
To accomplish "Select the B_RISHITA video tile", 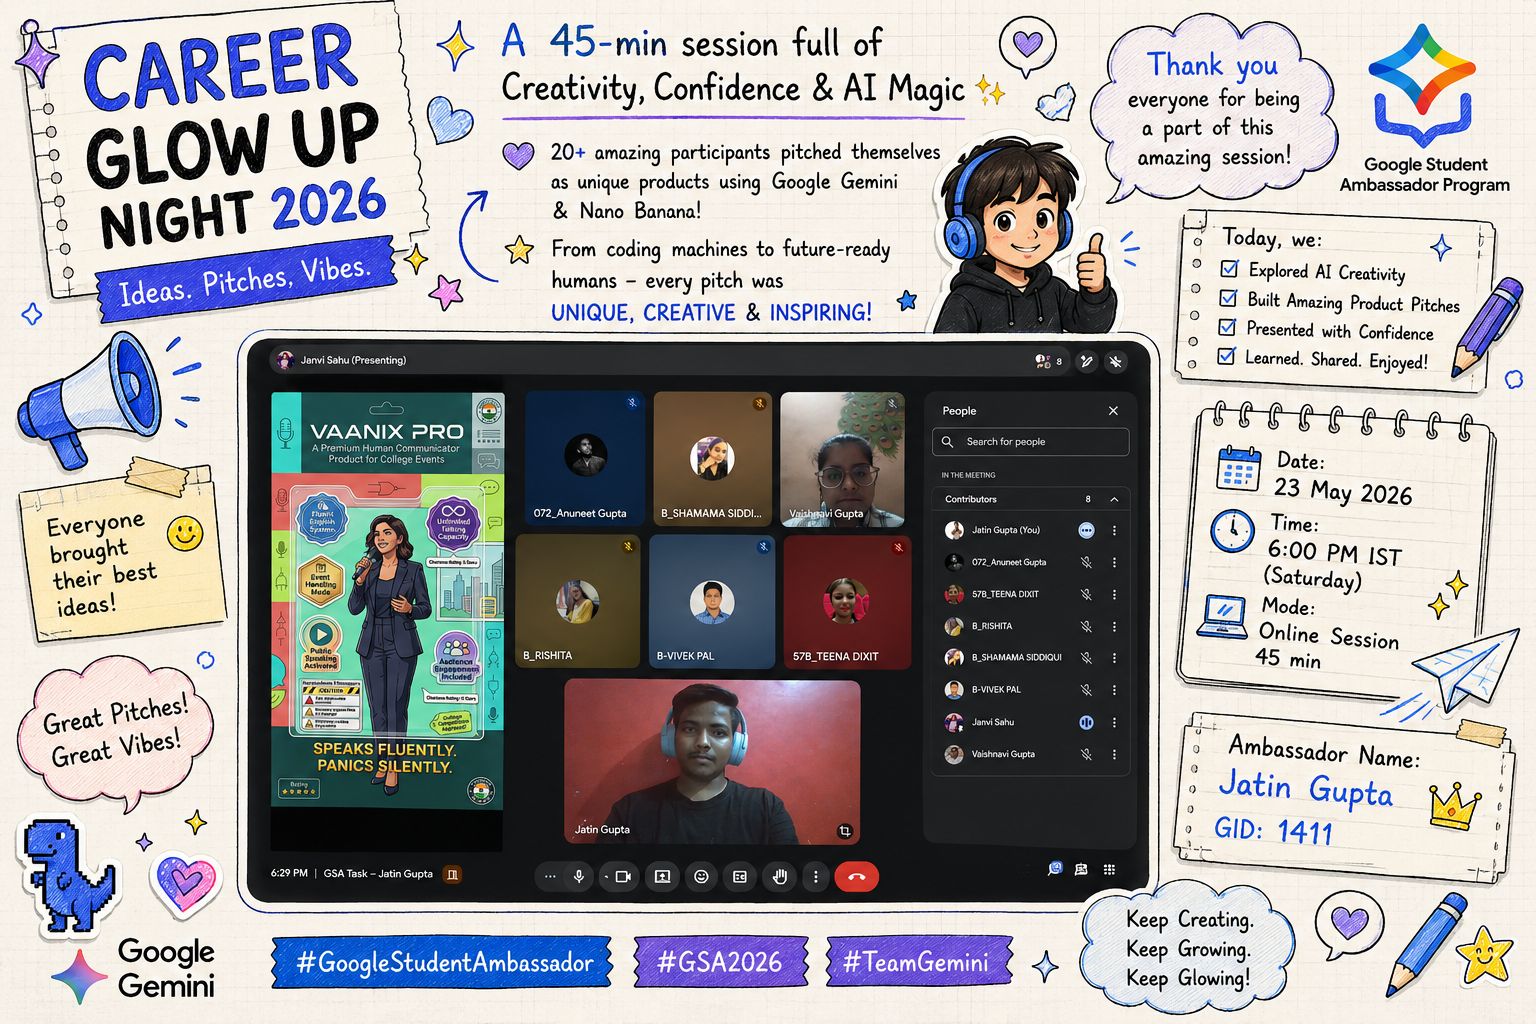I will click(578, 601).
